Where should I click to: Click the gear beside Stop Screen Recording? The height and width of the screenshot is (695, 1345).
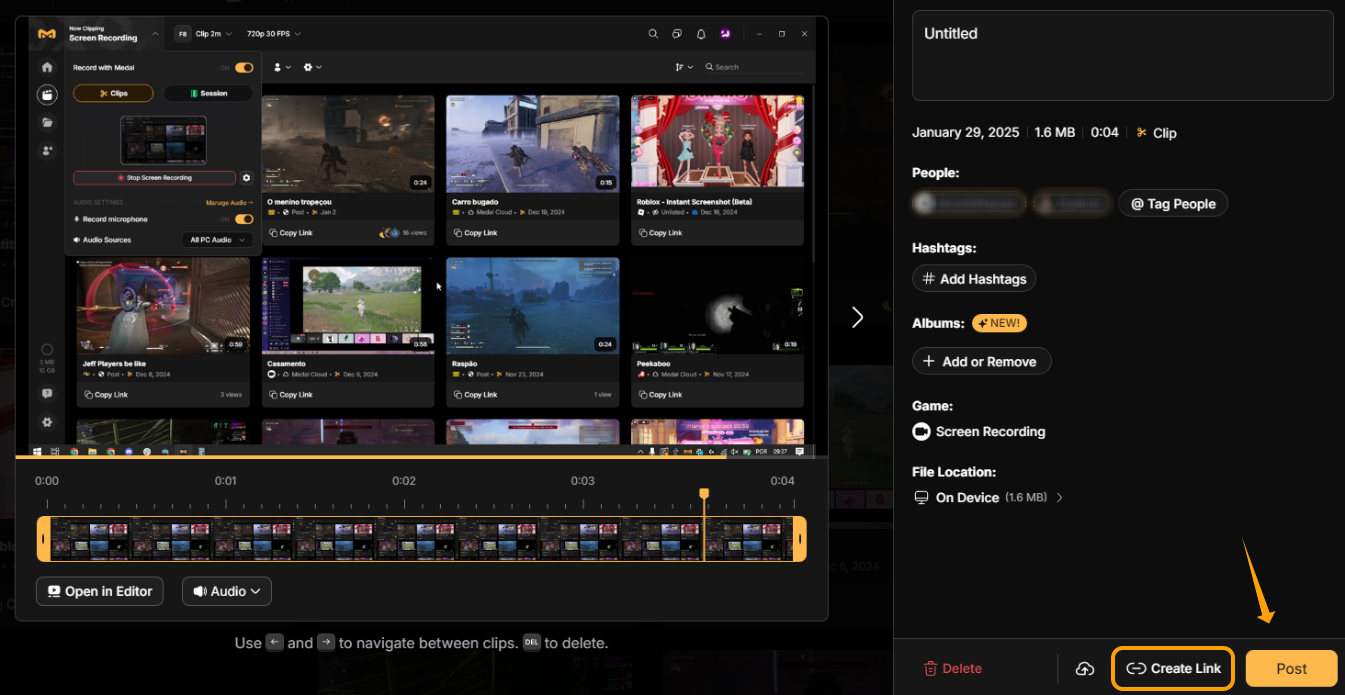coord(247,178)
